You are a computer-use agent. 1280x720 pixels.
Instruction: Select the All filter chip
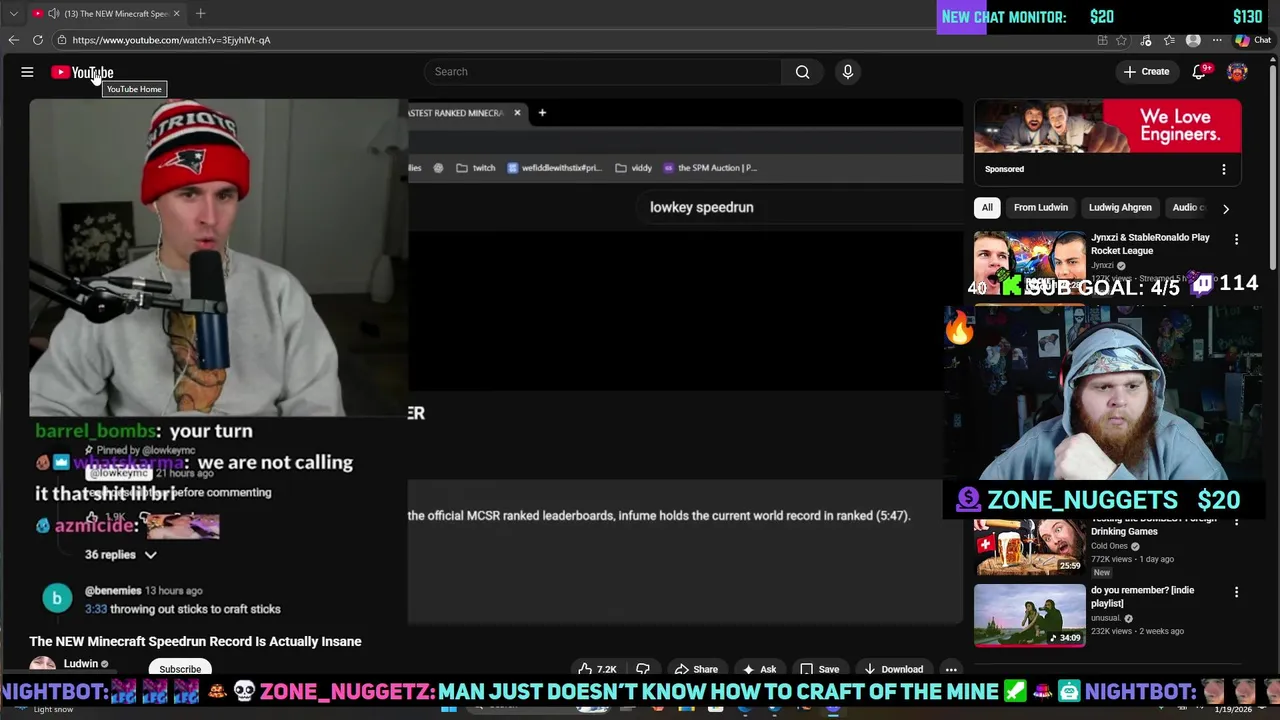(987, 208)
